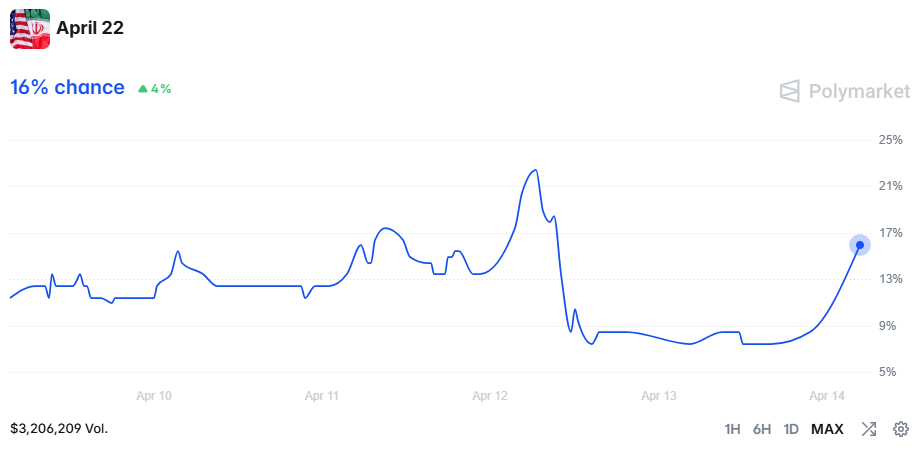Click the Apr 12 date label

click(491, 396)
